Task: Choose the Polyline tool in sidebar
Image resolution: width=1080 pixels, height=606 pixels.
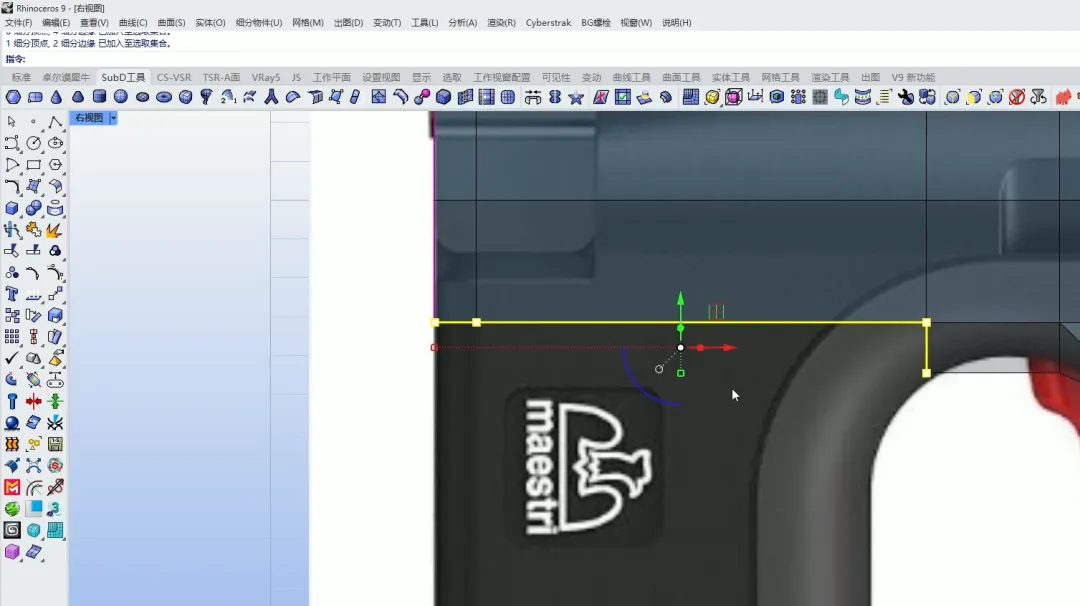Action: point(55,122)
